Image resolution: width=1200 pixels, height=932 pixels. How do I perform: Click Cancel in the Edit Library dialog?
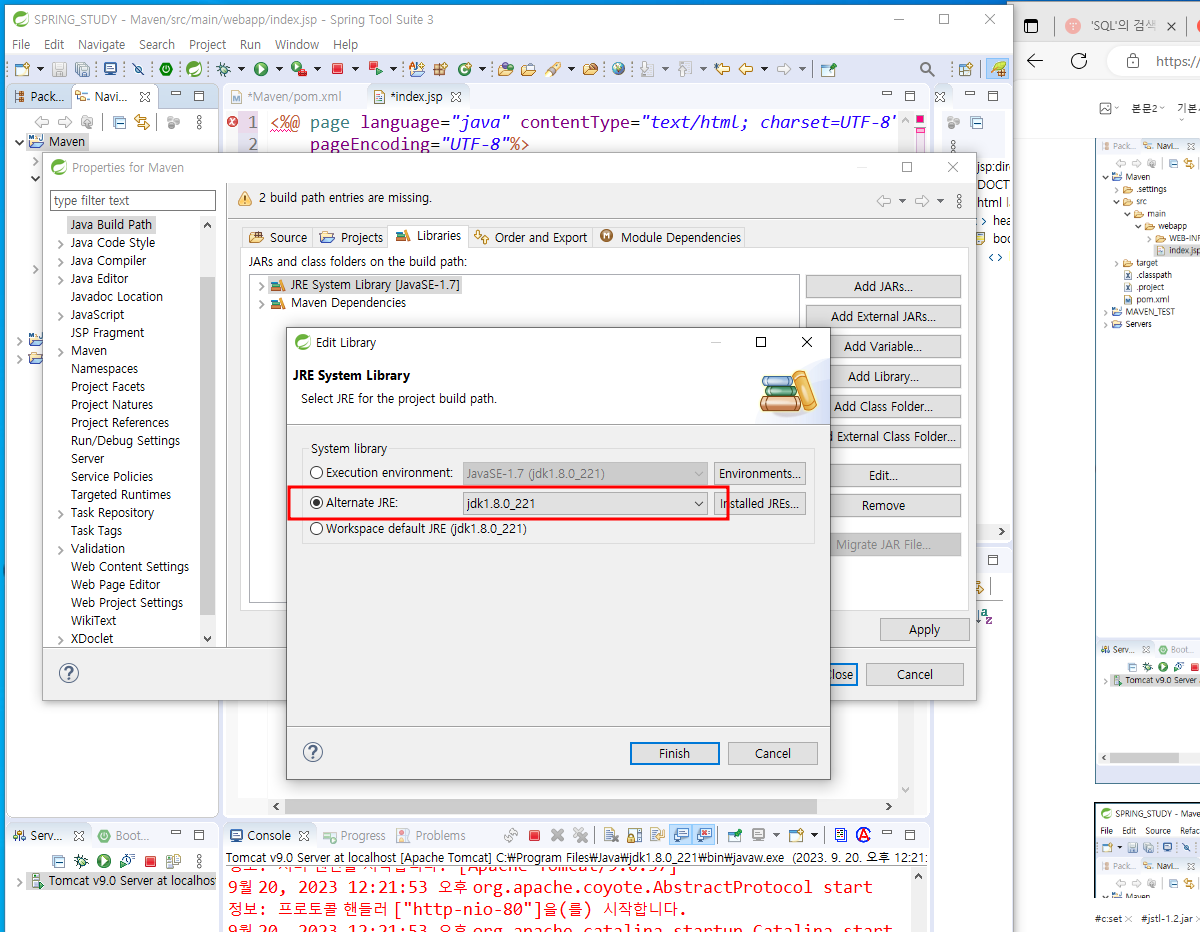pos(773,753)
